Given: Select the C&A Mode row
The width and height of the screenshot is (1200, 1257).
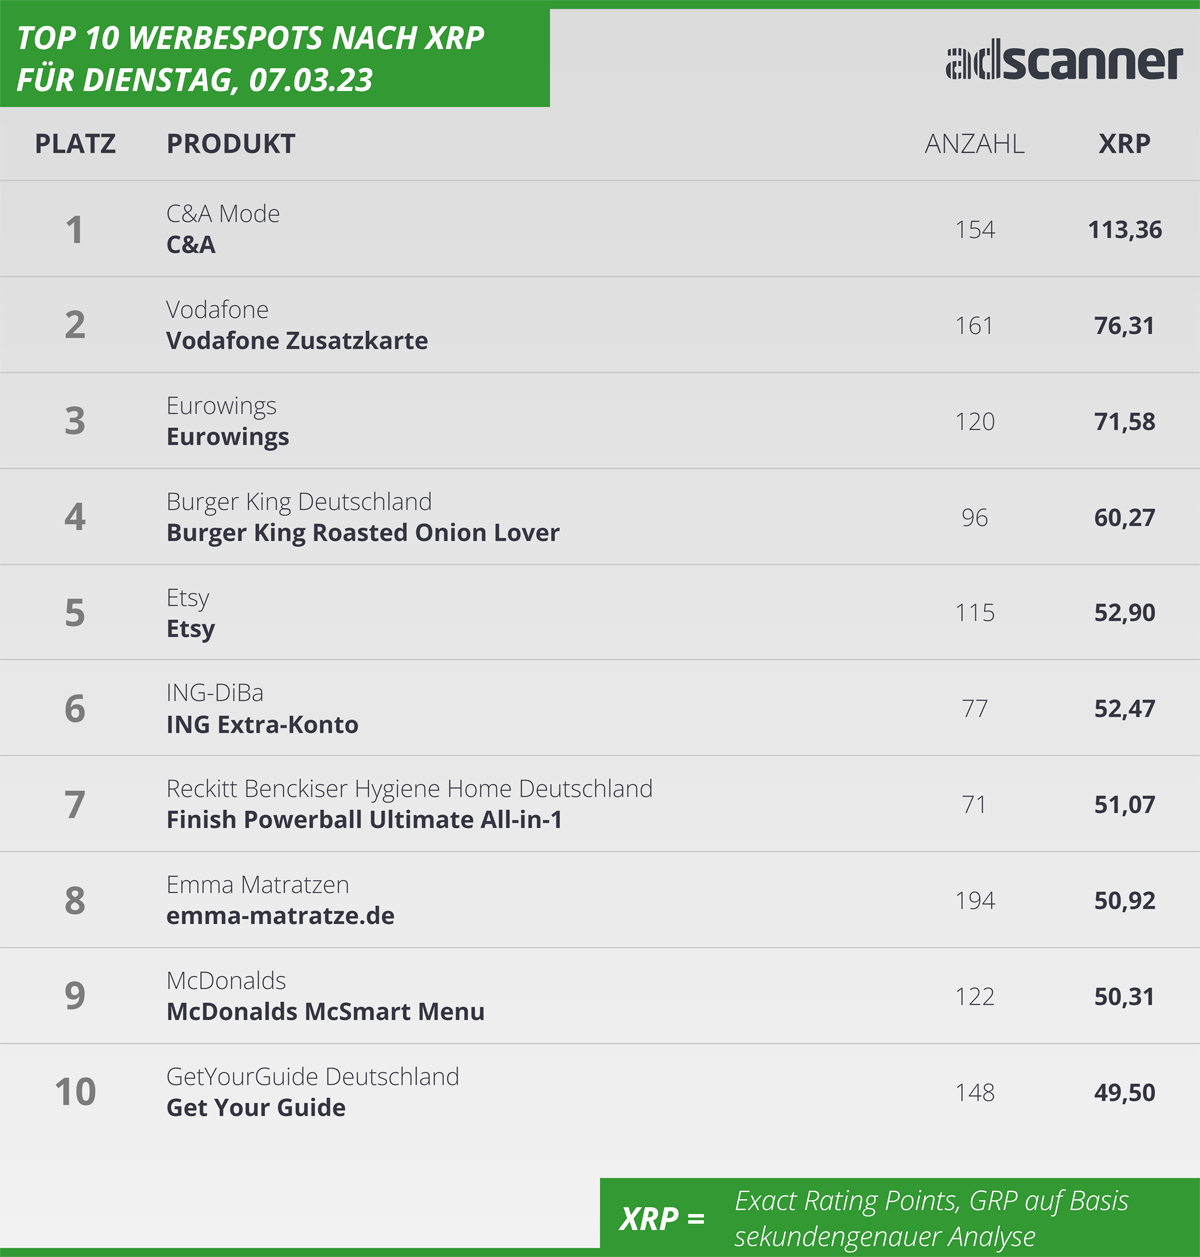Looking at the screenshot, I should pos(600,229).
